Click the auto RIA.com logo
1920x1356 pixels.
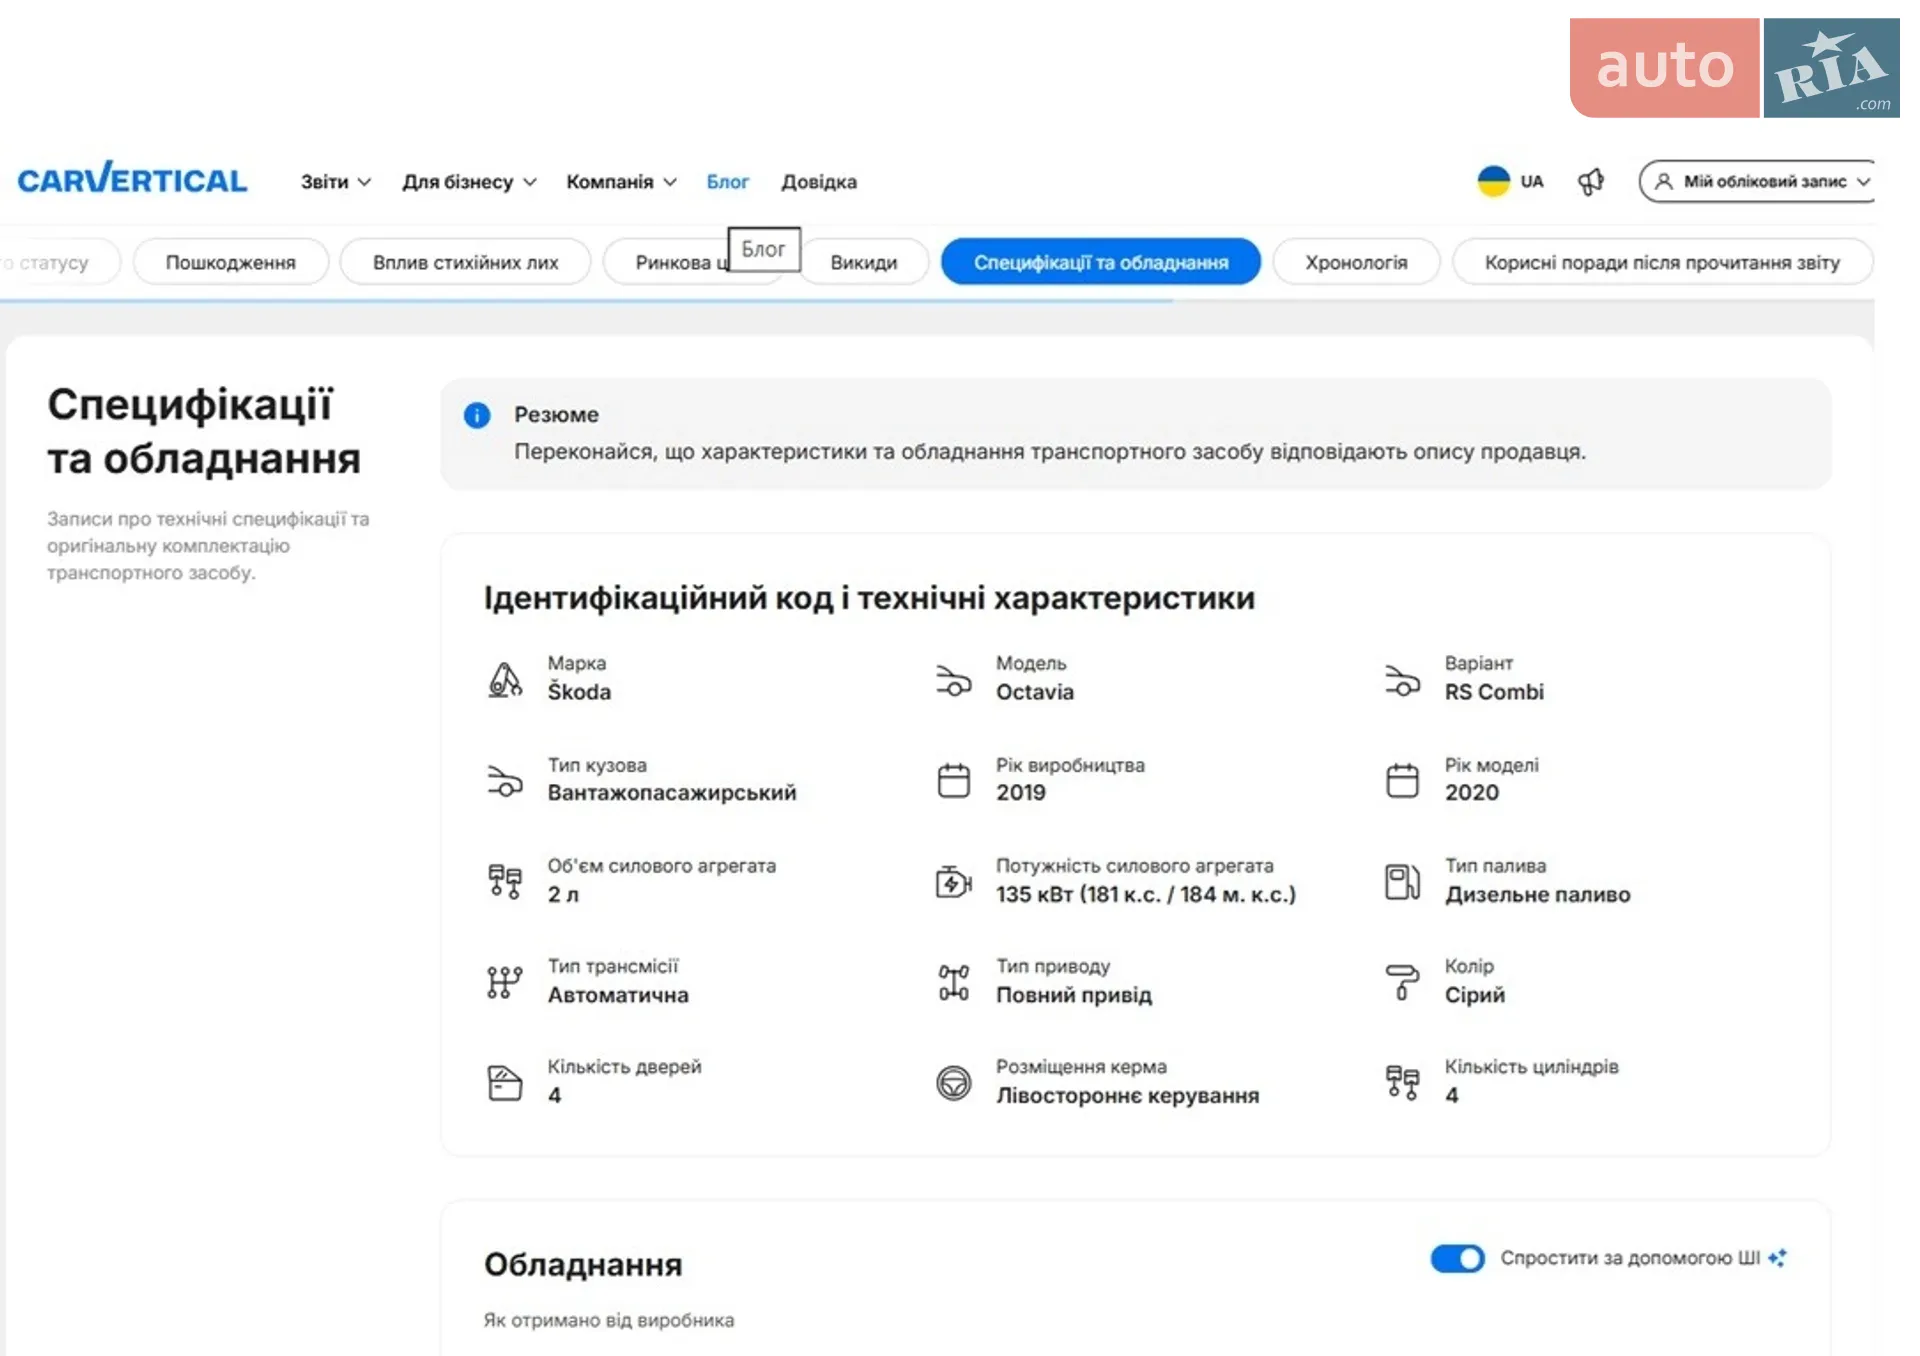coord(1735,68)
